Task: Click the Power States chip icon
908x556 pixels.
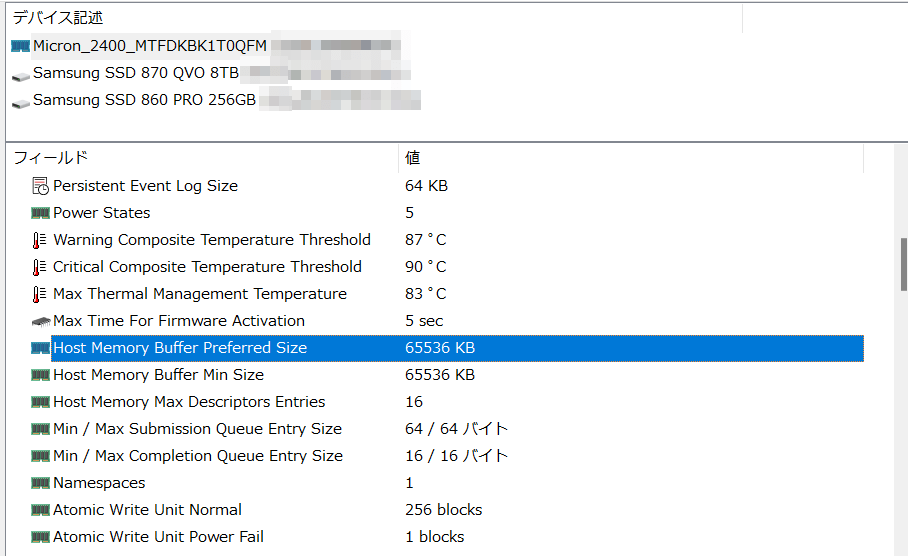Action: point(40,213)
